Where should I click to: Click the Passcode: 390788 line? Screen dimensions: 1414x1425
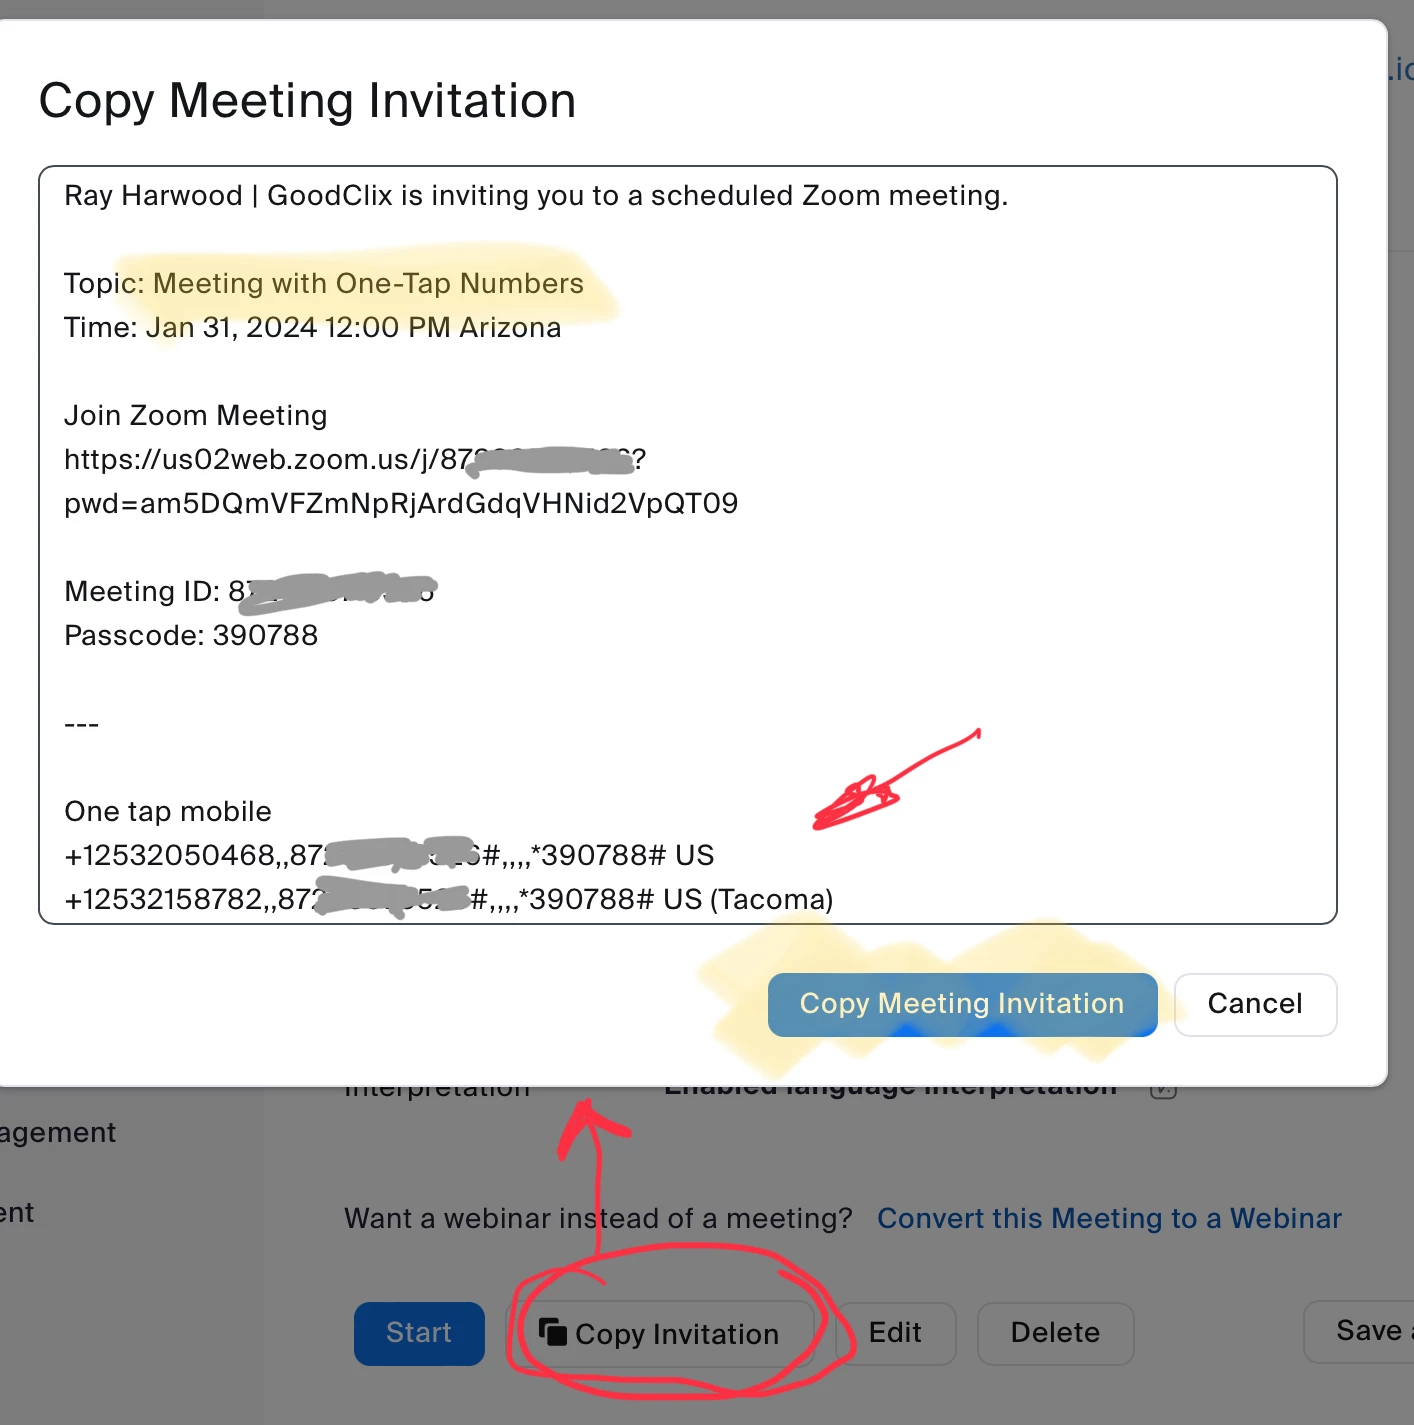pos(191,636)
